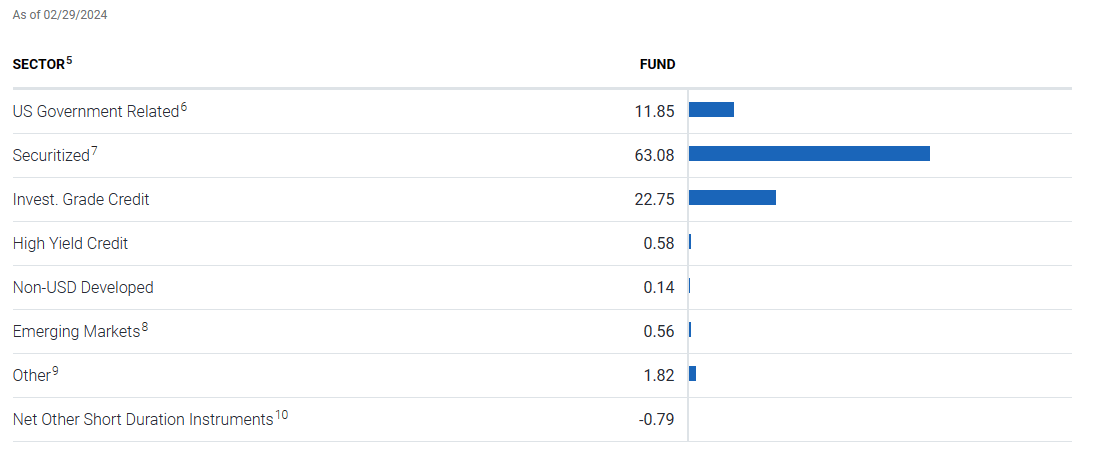
Task: Click the 11.85 fund value
Action: [654, 112]
